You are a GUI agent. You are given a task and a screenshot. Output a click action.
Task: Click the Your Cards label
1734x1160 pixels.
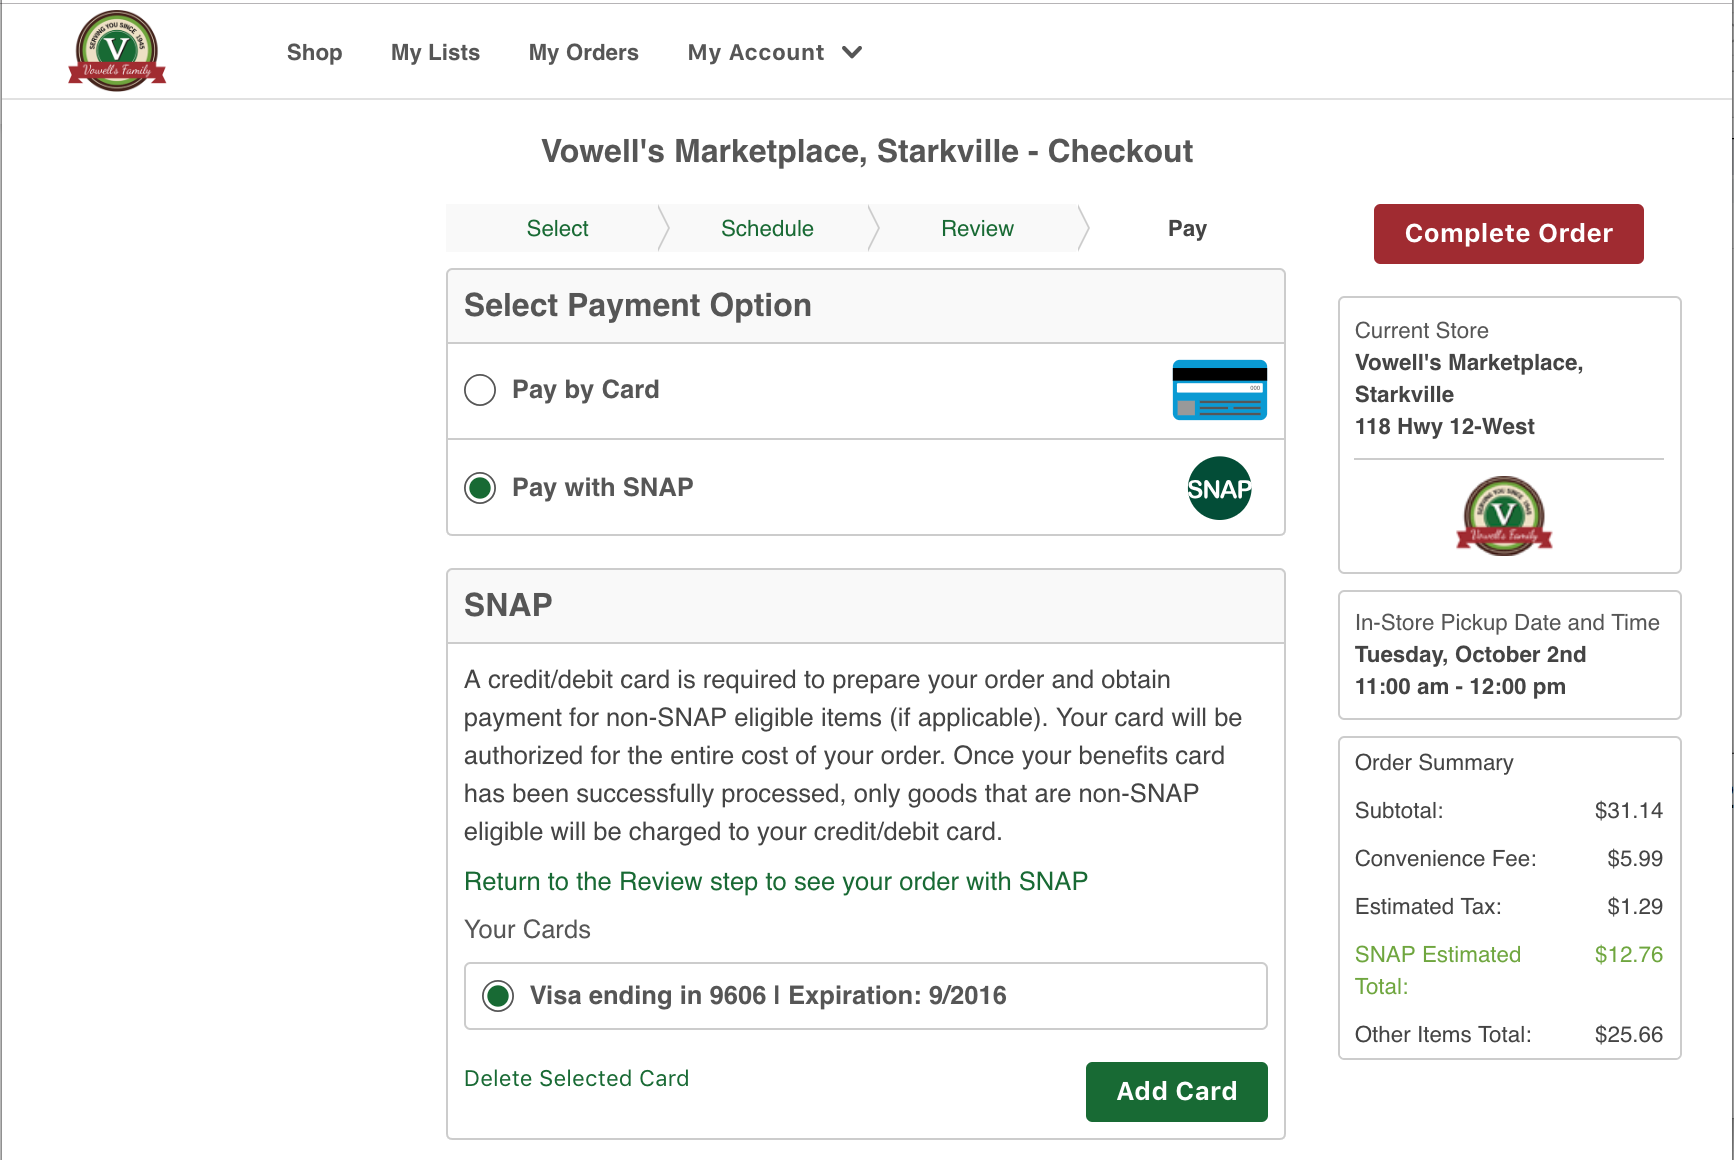[x=527, y=930]
